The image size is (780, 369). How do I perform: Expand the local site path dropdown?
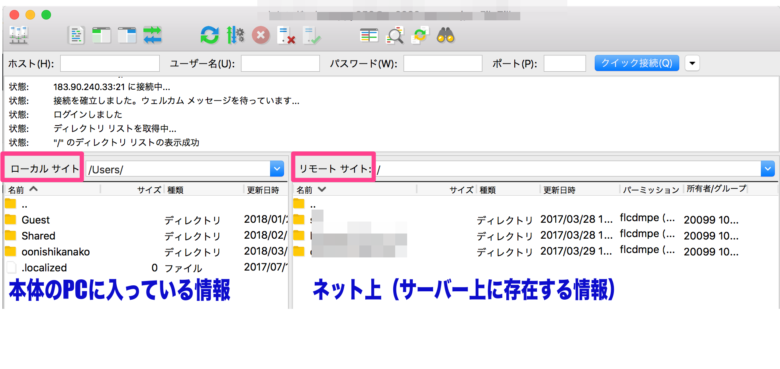[x=277, y=169]
